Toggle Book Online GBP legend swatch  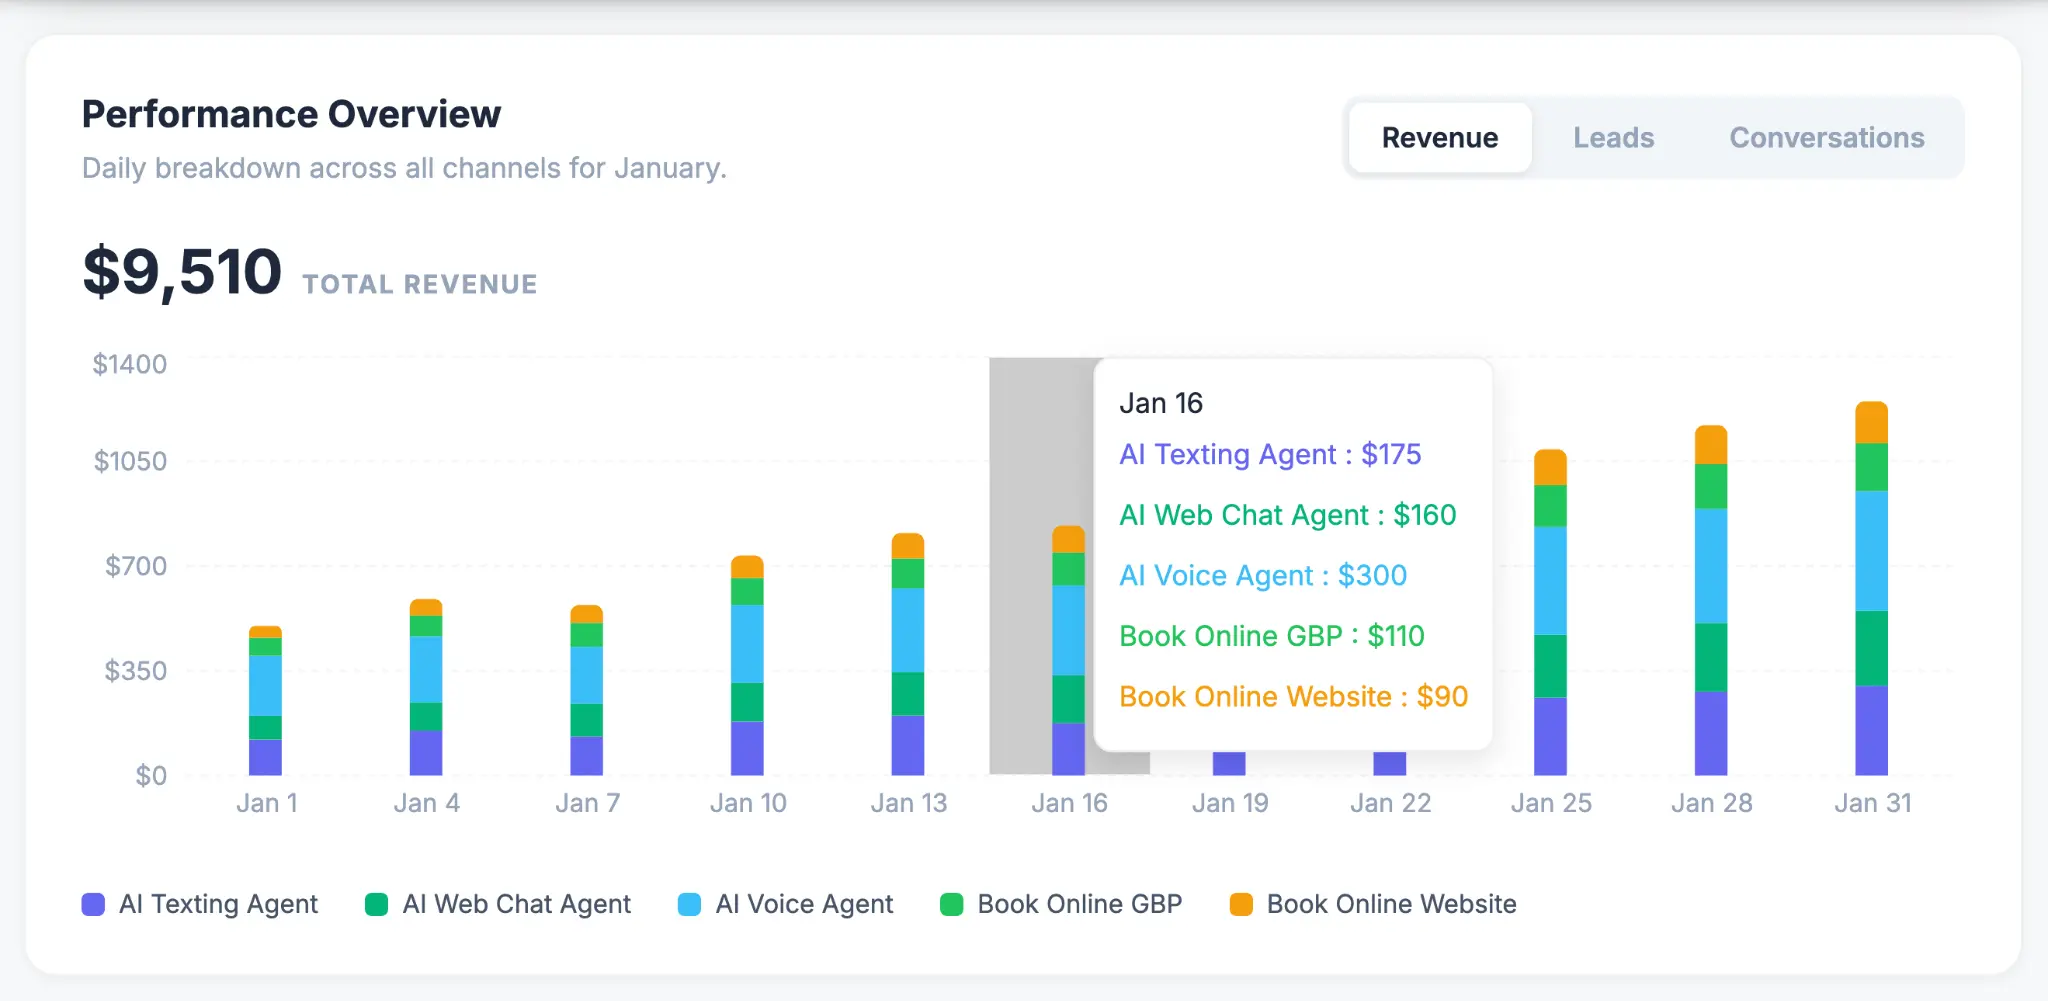(x=951, y=904)
